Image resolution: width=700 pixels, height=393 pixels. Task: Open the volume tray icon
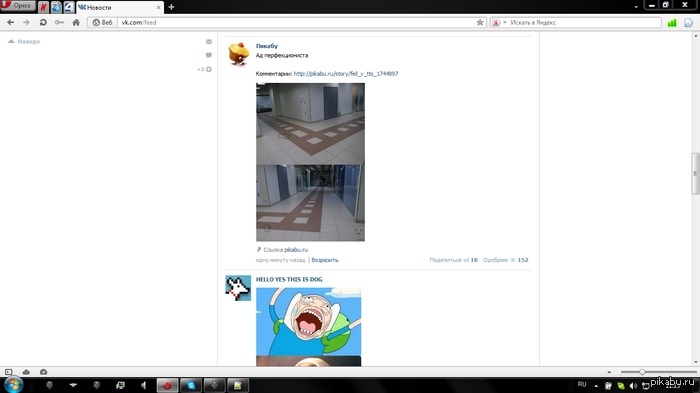tap(633, 386)
